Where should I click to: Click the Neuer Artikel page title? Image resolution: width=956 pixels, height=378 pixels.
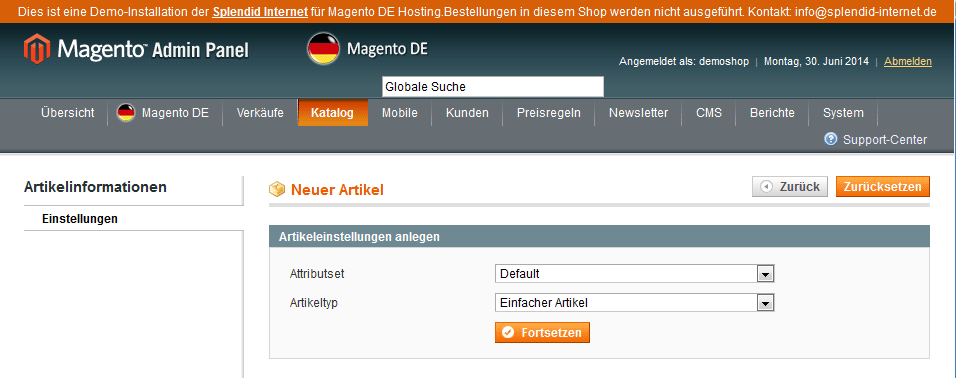pyautogui.click(x=337, y=190)
